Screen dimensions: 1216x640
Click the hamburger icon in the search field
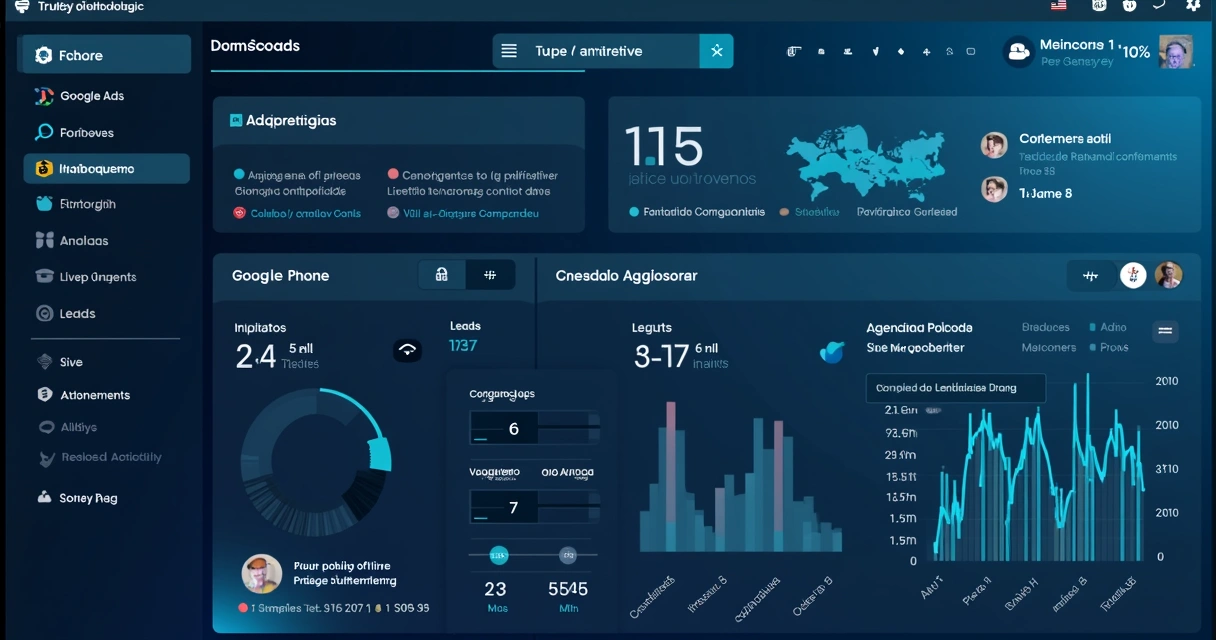pyautogui.click(x=509, y=51)
